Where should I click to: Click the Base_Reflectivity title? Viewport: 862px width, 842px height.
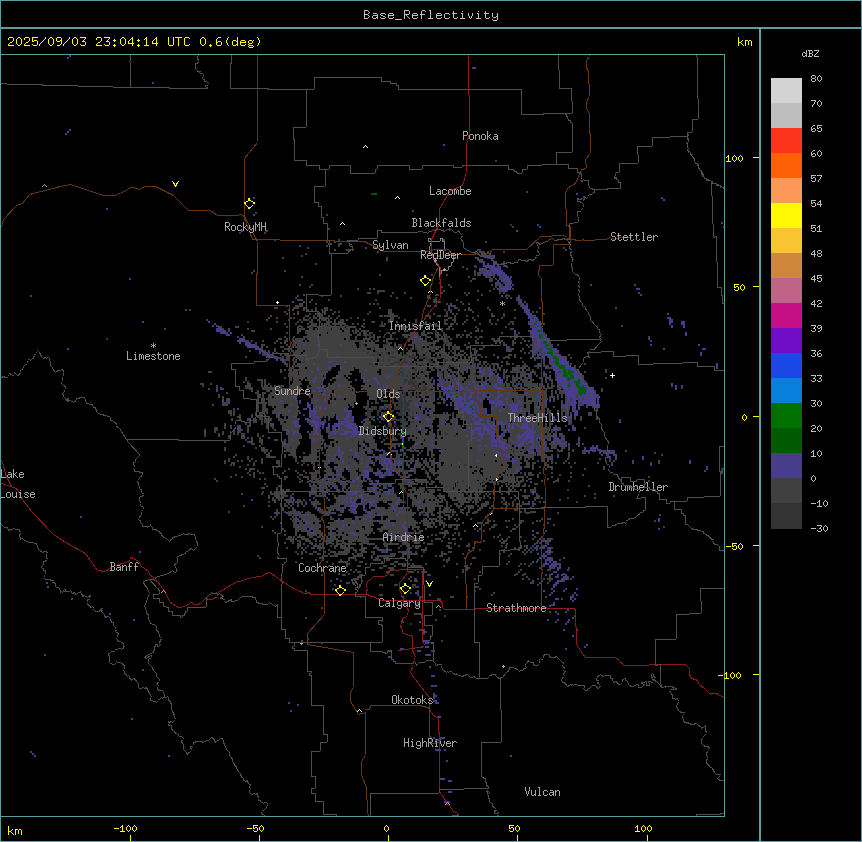[431, 15]
